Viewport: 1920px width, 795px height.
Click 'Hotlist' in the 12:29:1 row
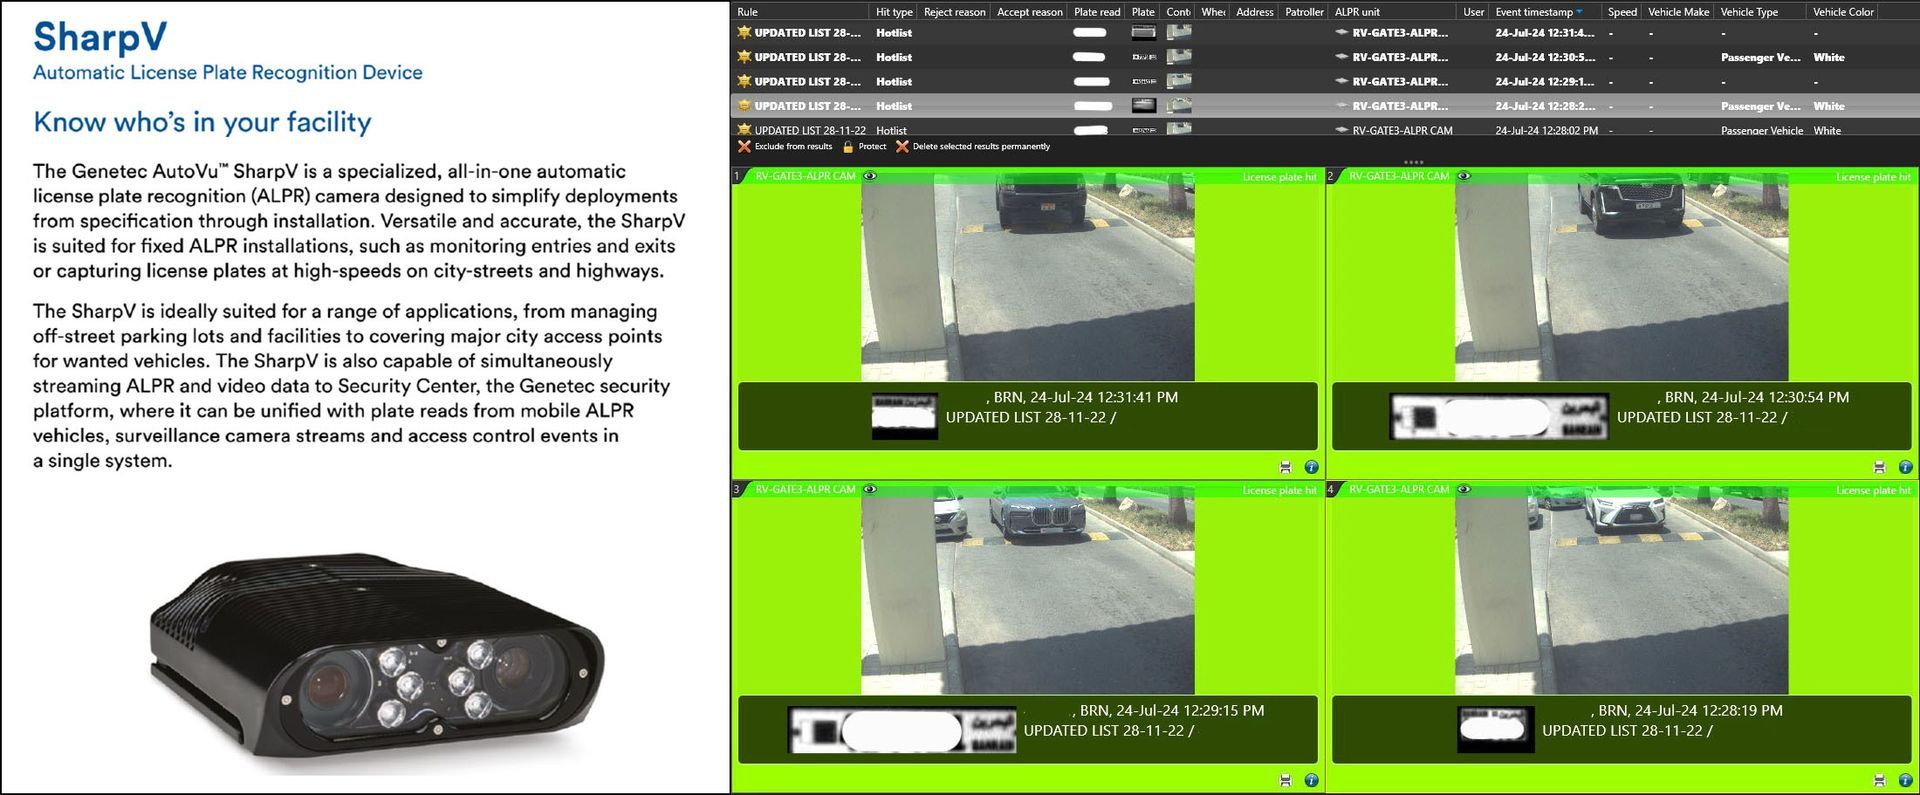[894, 82]
